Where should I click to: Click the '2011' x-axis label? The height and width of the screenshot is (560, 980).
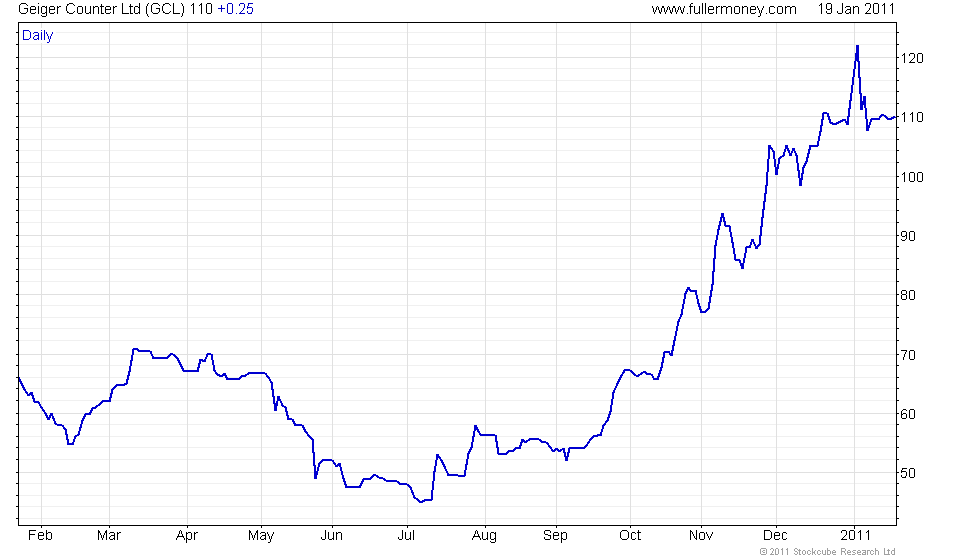tap(855, 536)
